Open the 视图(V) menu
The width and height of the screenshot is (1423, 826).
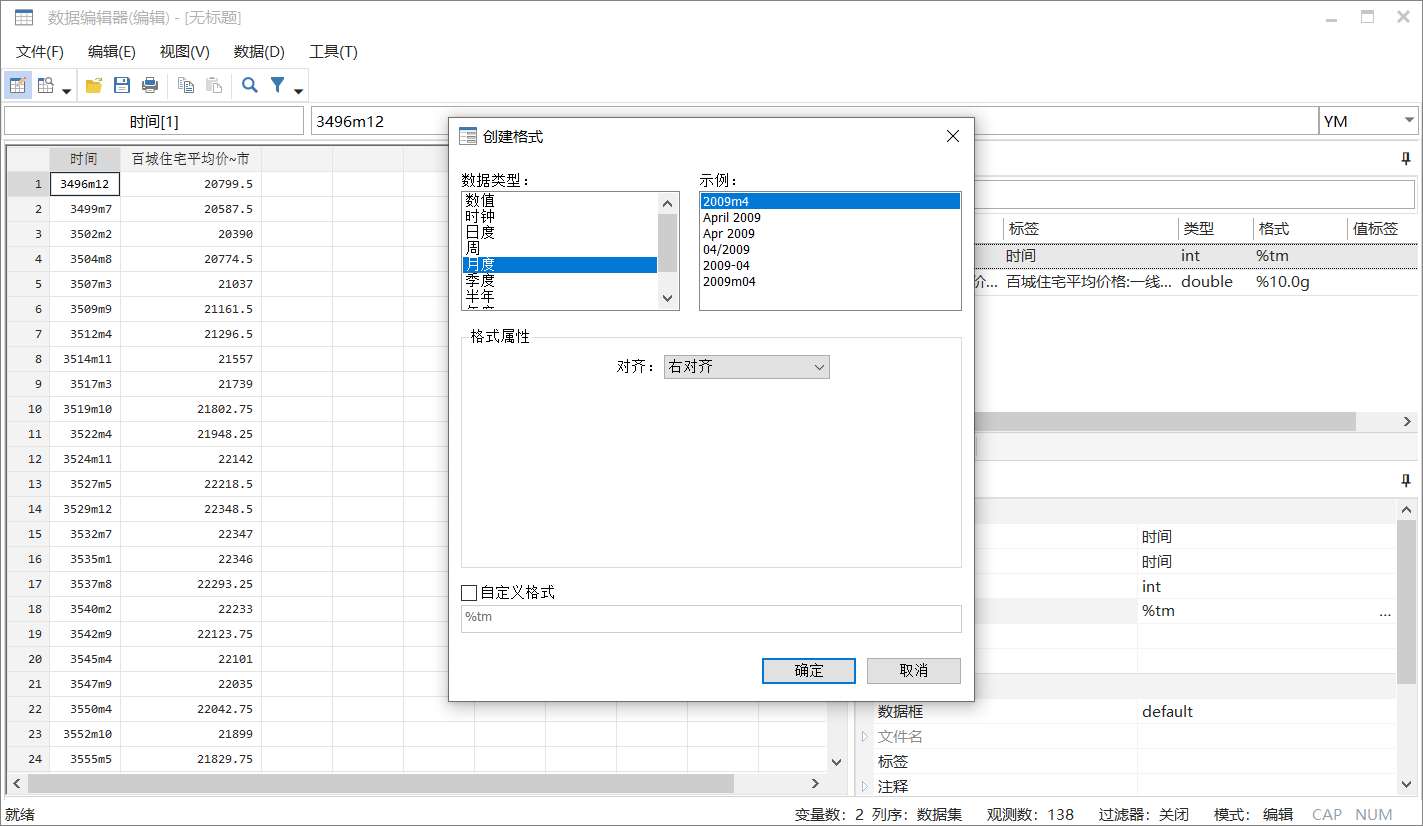[x=185, y=52]
